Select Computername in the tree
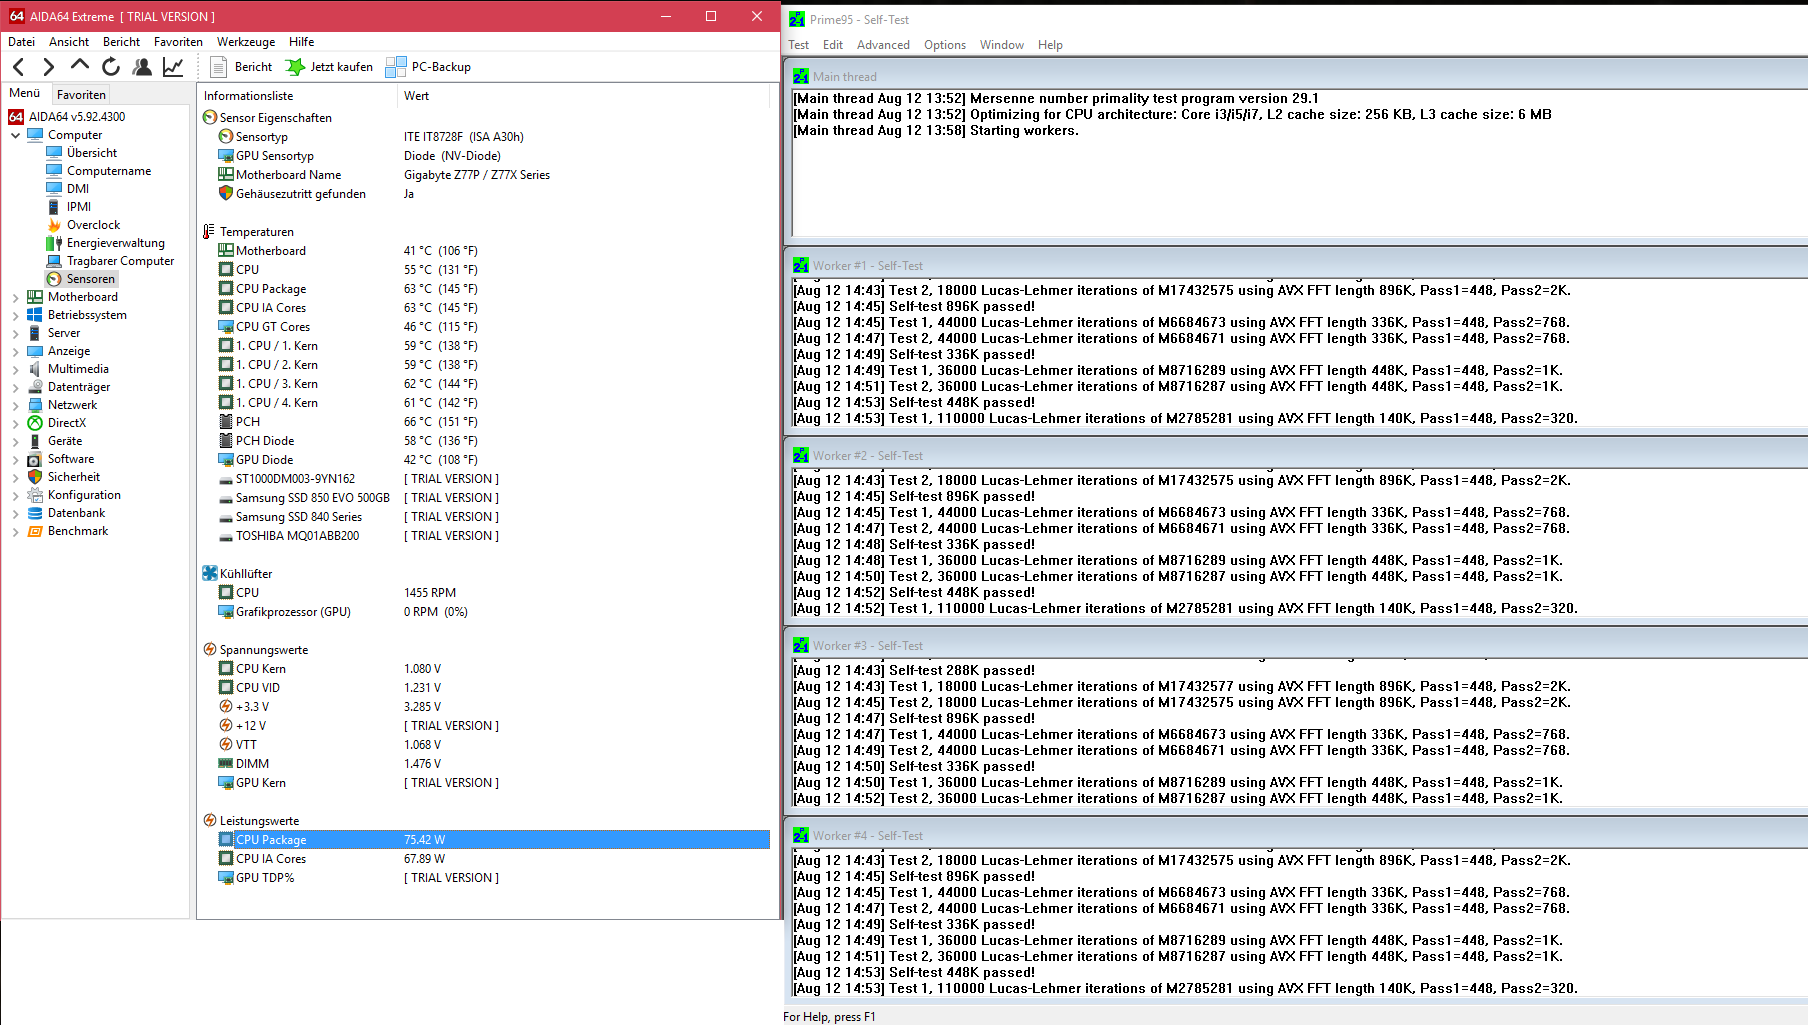Screen dimensions: 1808x1025 [99, 171]
